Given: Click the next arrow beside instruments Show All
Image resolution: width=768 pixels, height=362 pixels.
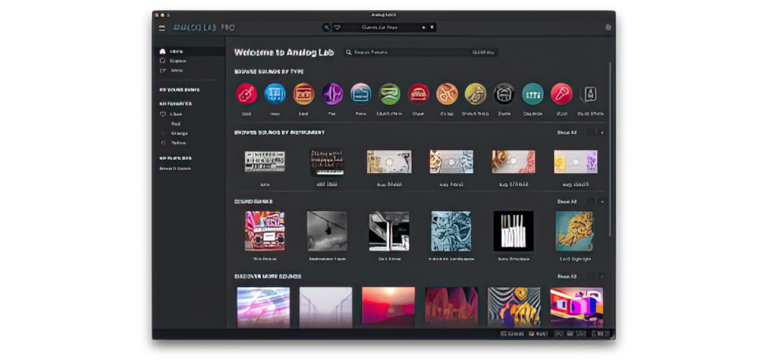Looking at the screenshot, I should point(602,132).
